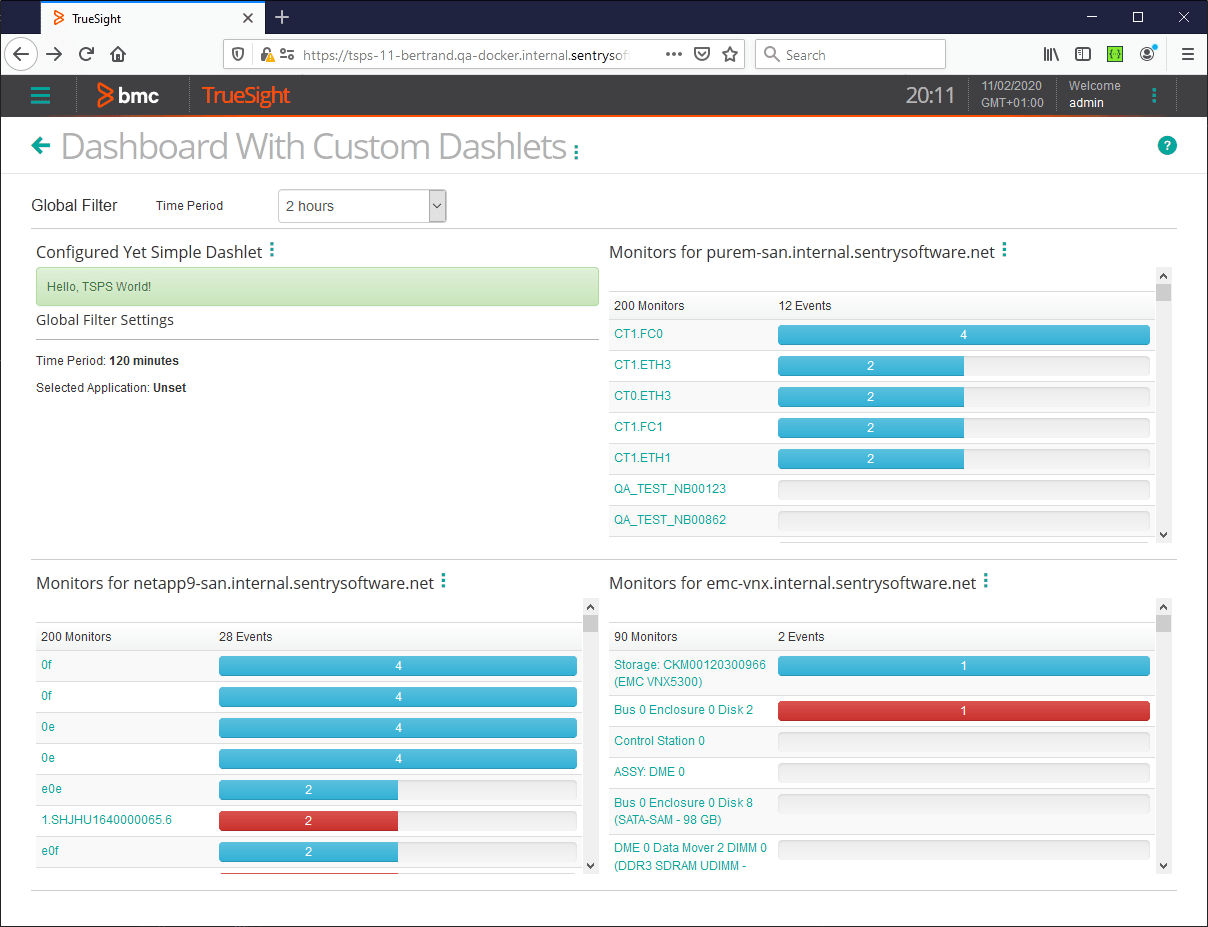Go back using the teal dashboard arrow

(x=41, y=146)
